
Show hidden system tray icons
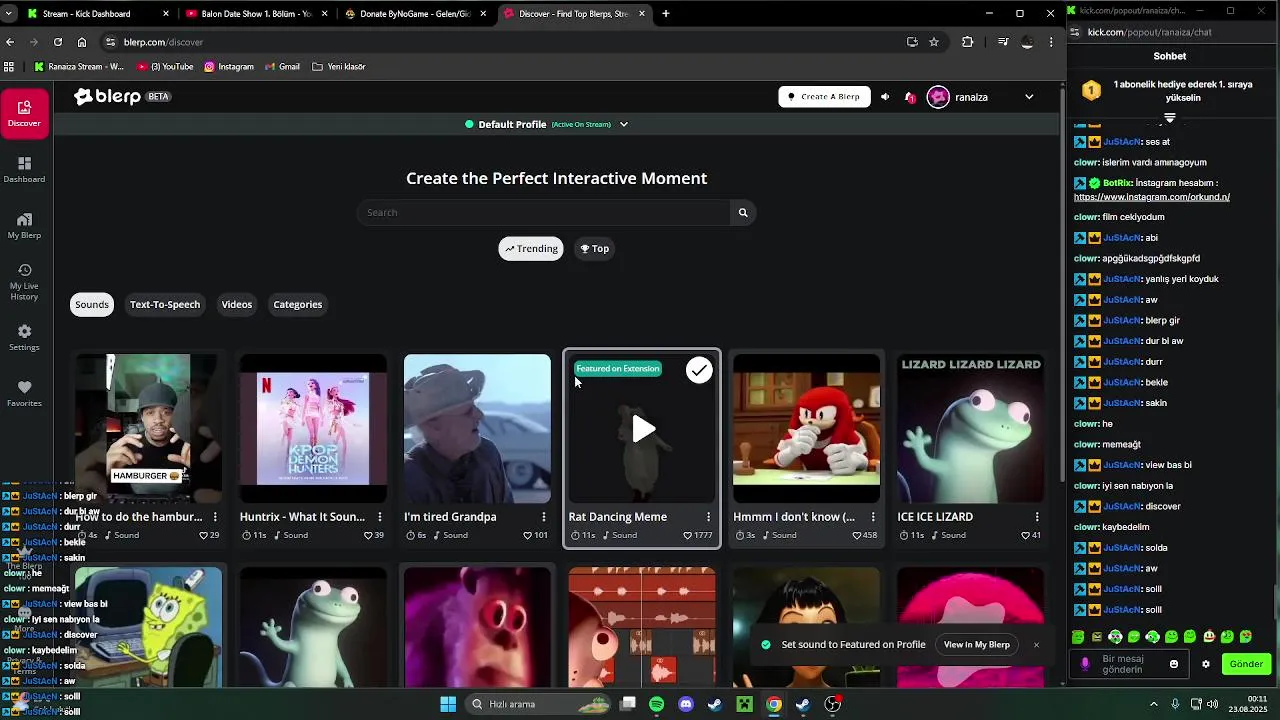[1153, 704]
